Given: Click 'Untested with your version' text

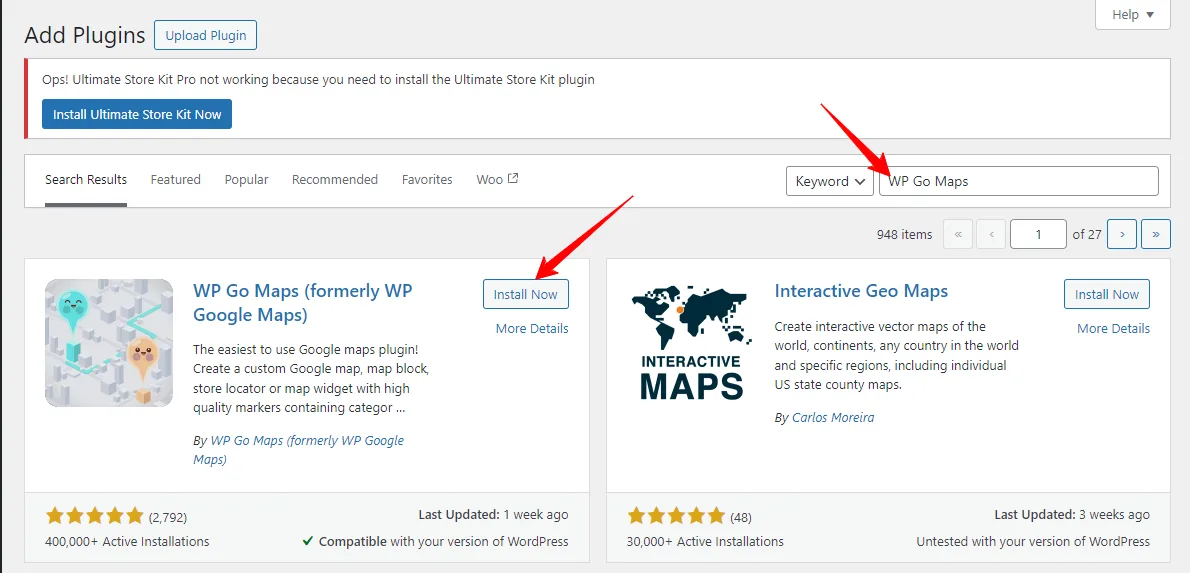Looking at the screenshot, I should tap(1033, 541).
